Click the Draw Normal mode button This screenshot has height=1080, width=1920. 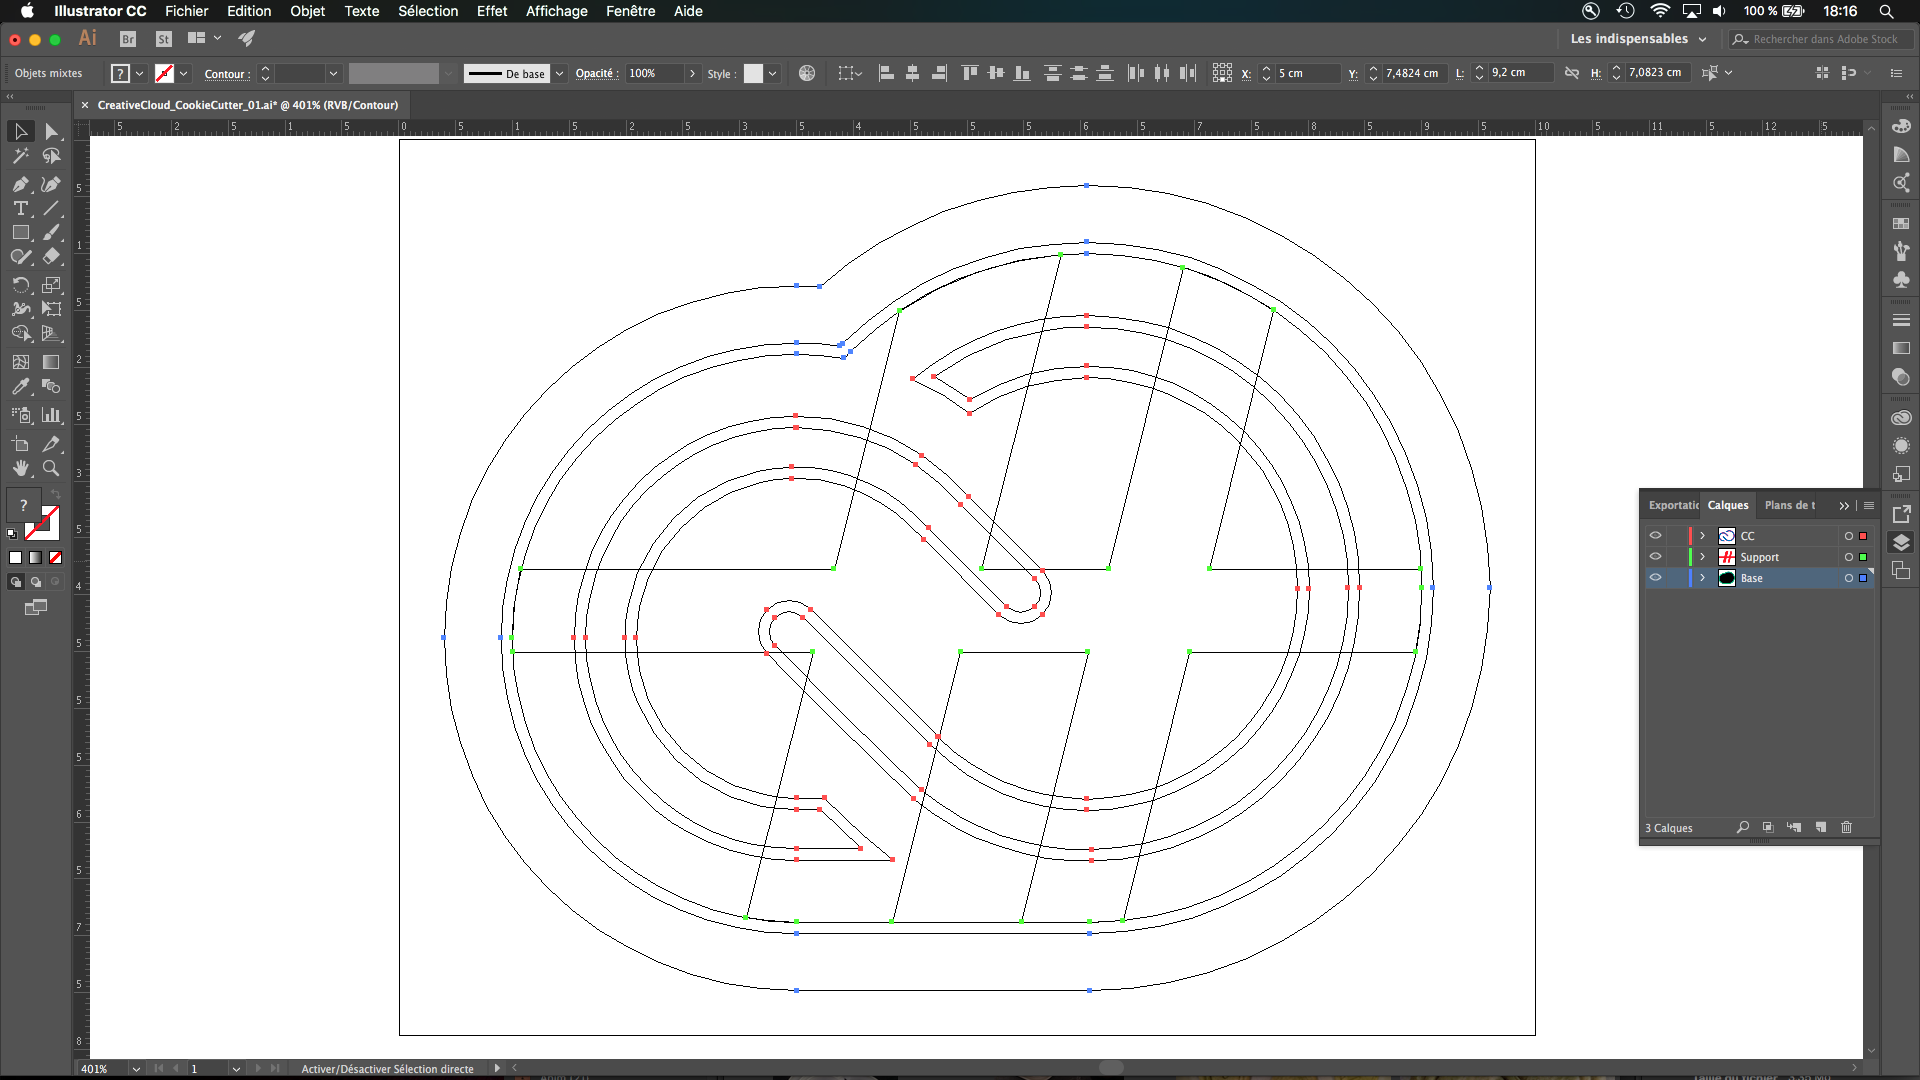tap(16, 582)
